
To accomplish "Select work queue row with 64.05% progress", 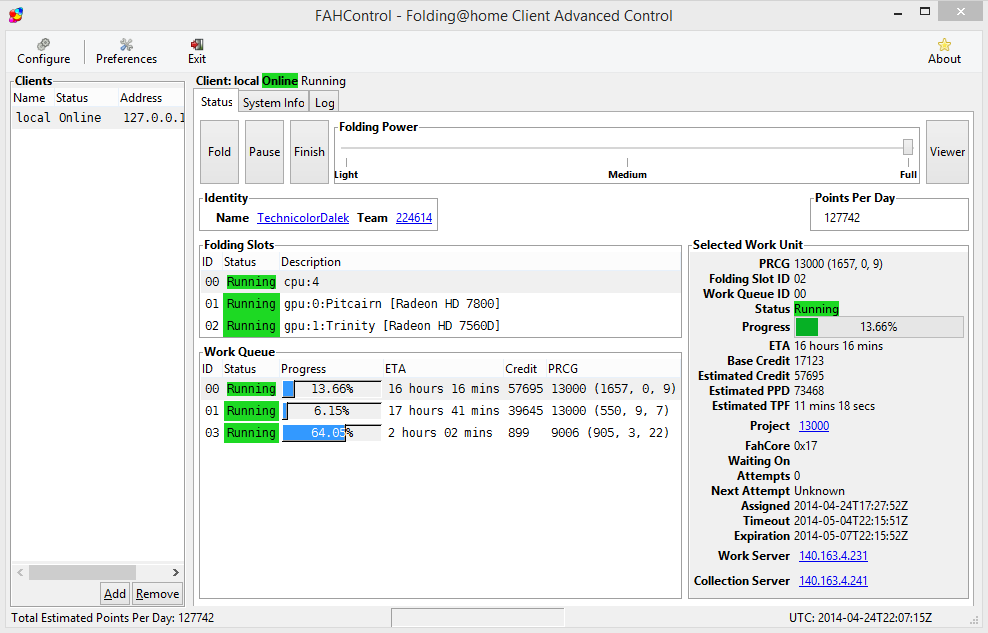I will (x=440, y=433).
